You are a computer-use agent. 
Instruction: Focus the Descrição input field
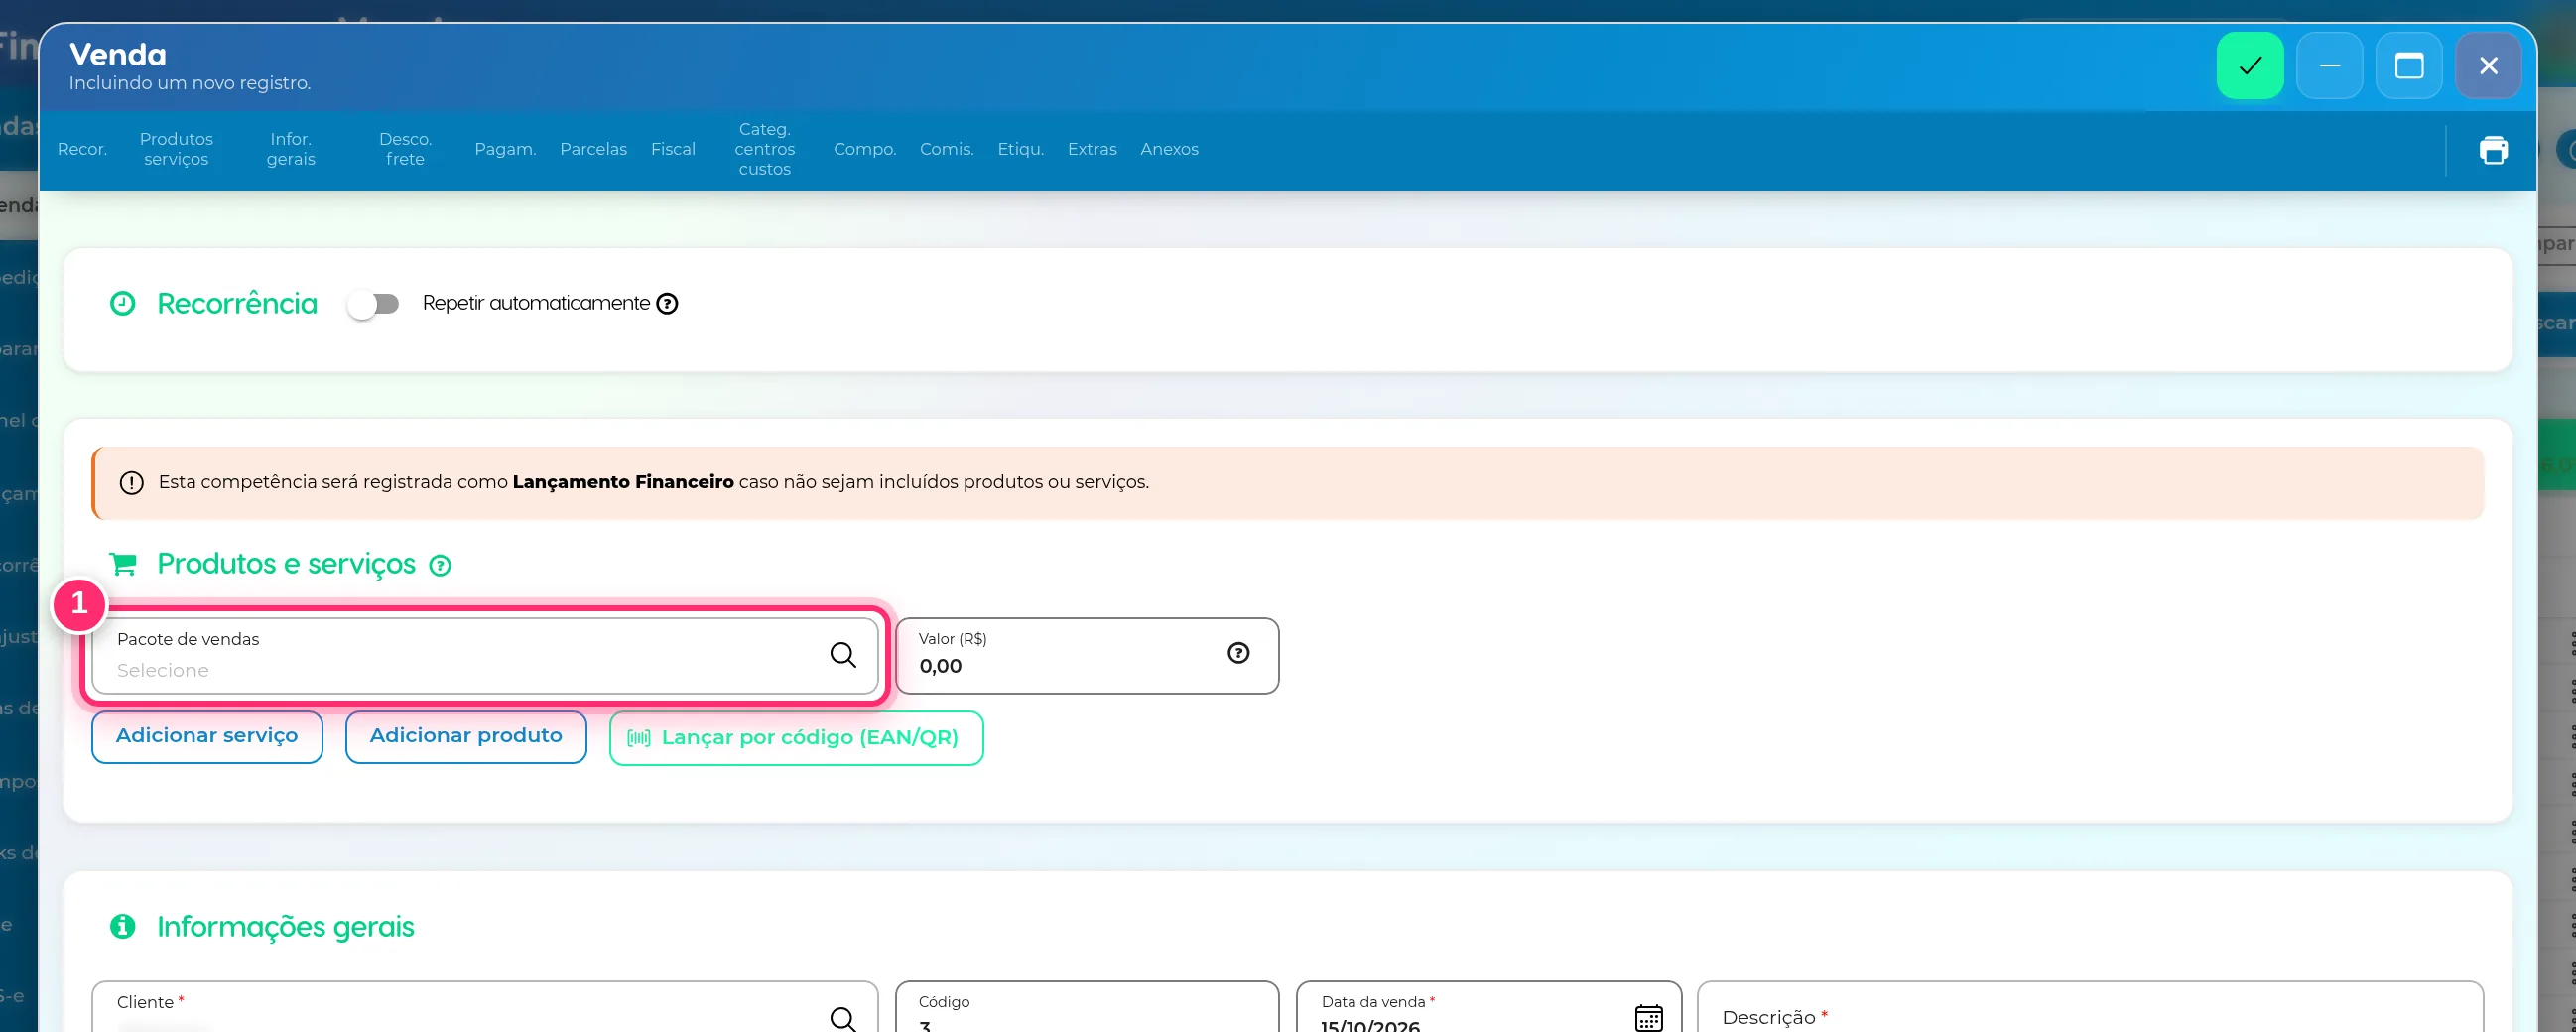pyautogui.click(x=2090, y=1007)
